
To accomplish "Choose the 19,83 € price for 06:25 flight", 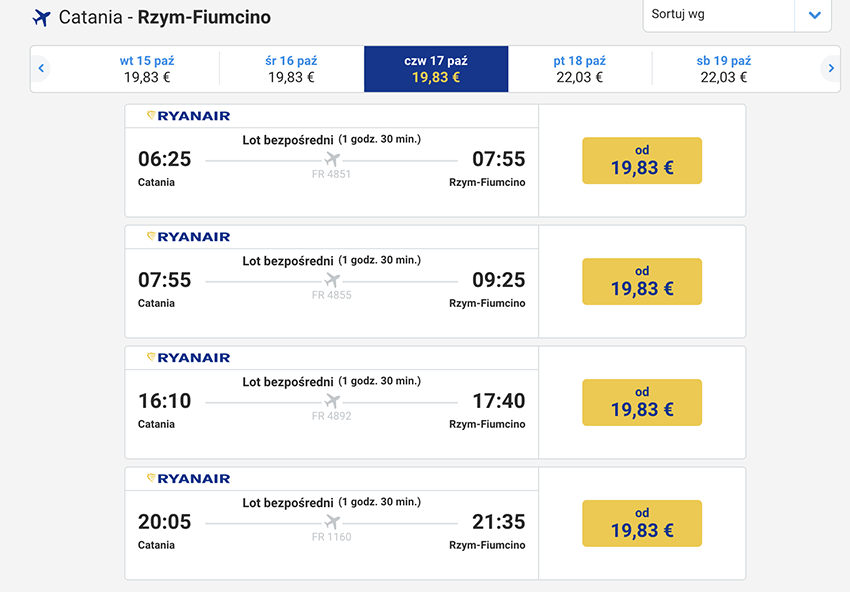I will [642, 160].
